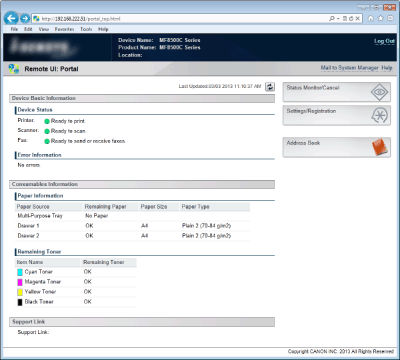Open the File menu
The height and width of the screenshot is (360, 400).
pyautogui.click(x=14, y=29)
